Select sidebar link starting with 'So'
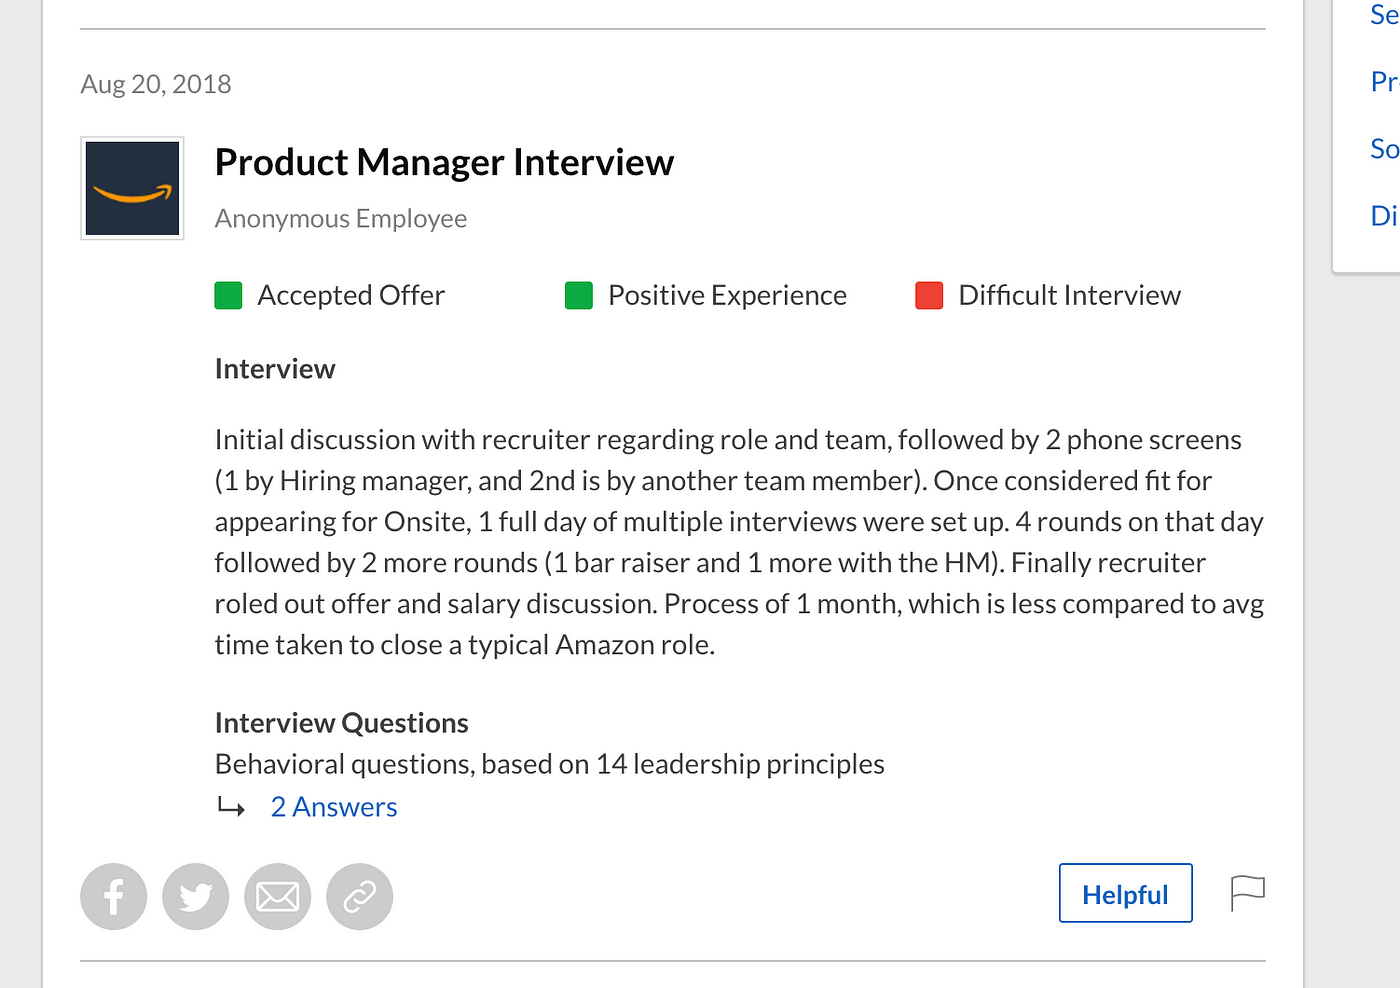The image size is (1400, 988). [1384, 149]
